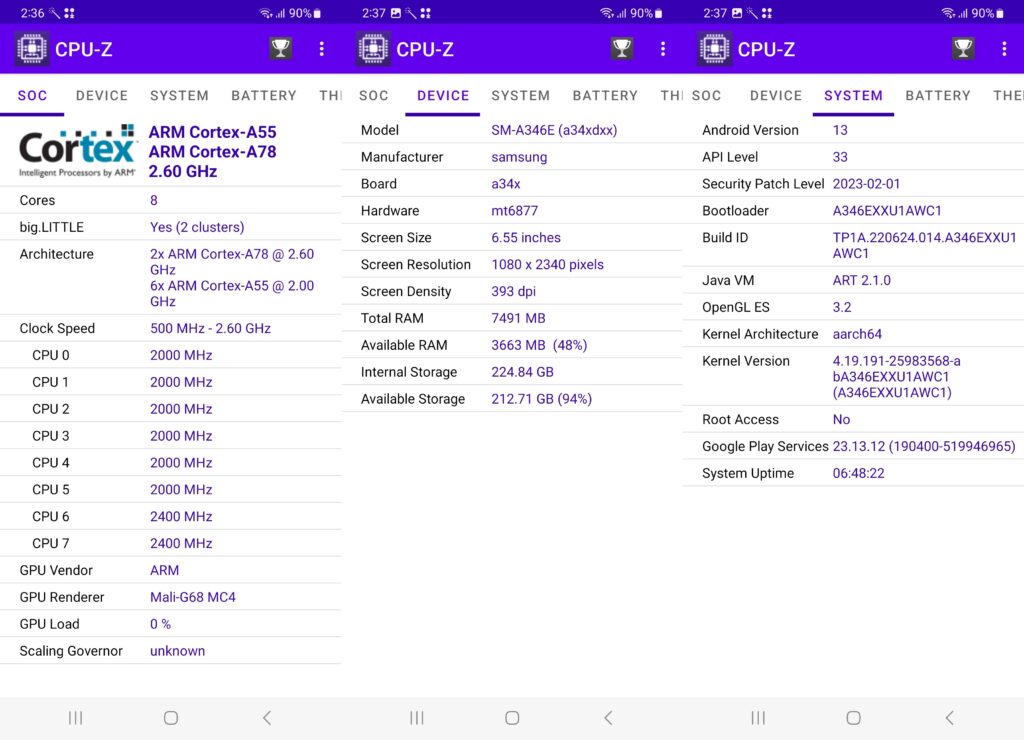
Task: Tap the home button in left screen
Action: click(170, 718)
